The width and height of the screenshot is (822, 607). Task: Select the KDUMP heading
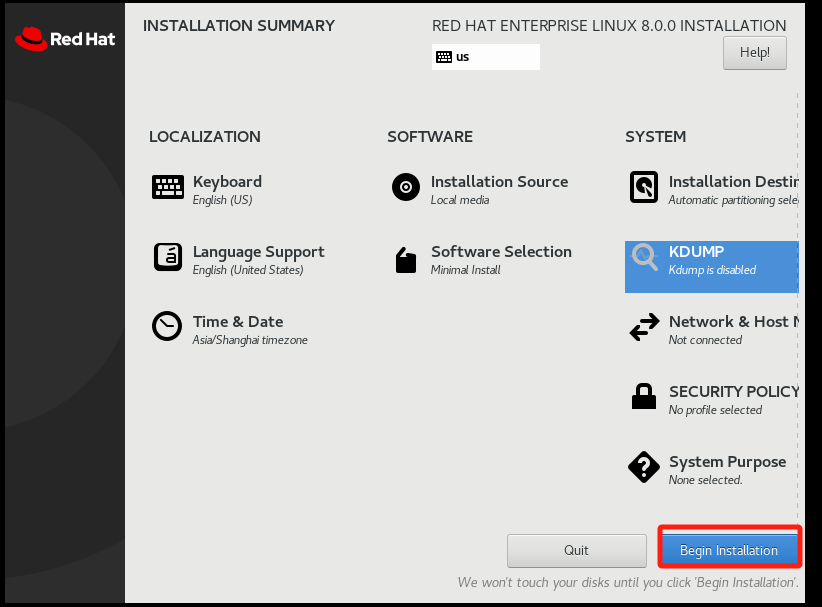696,252
